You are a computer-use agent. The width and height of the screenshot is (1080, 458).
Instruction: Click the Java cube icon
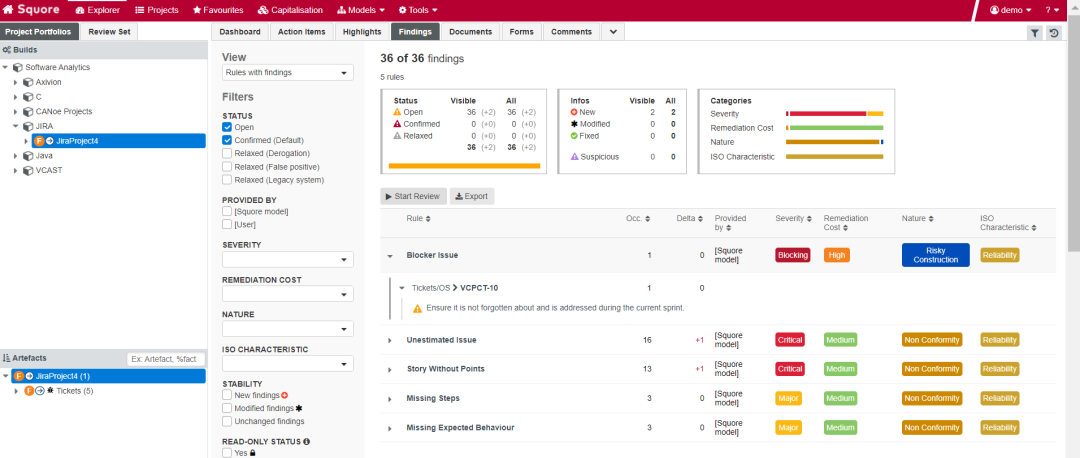coord(28,156)
